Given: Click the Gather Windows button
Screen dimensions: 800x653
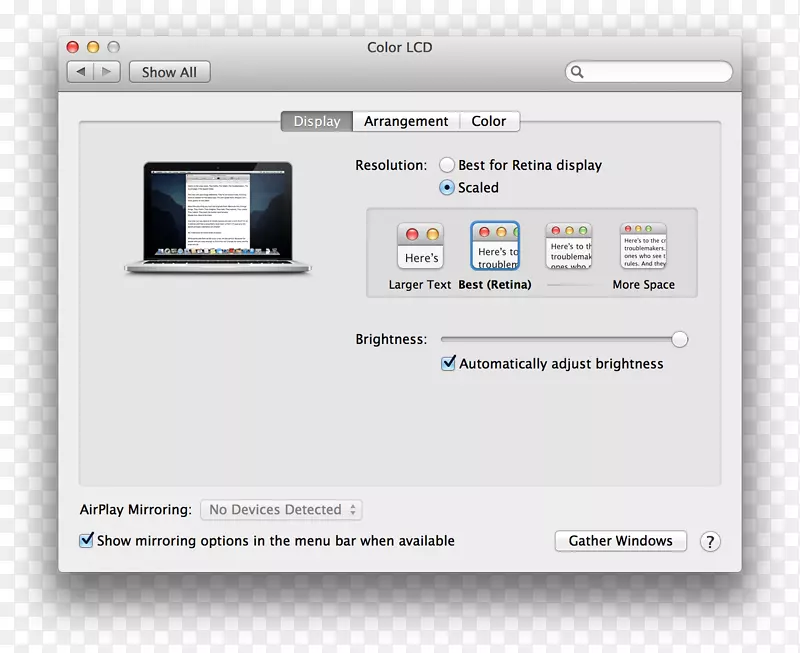Looking at the screenshot, I should click(x=620, y=541).
